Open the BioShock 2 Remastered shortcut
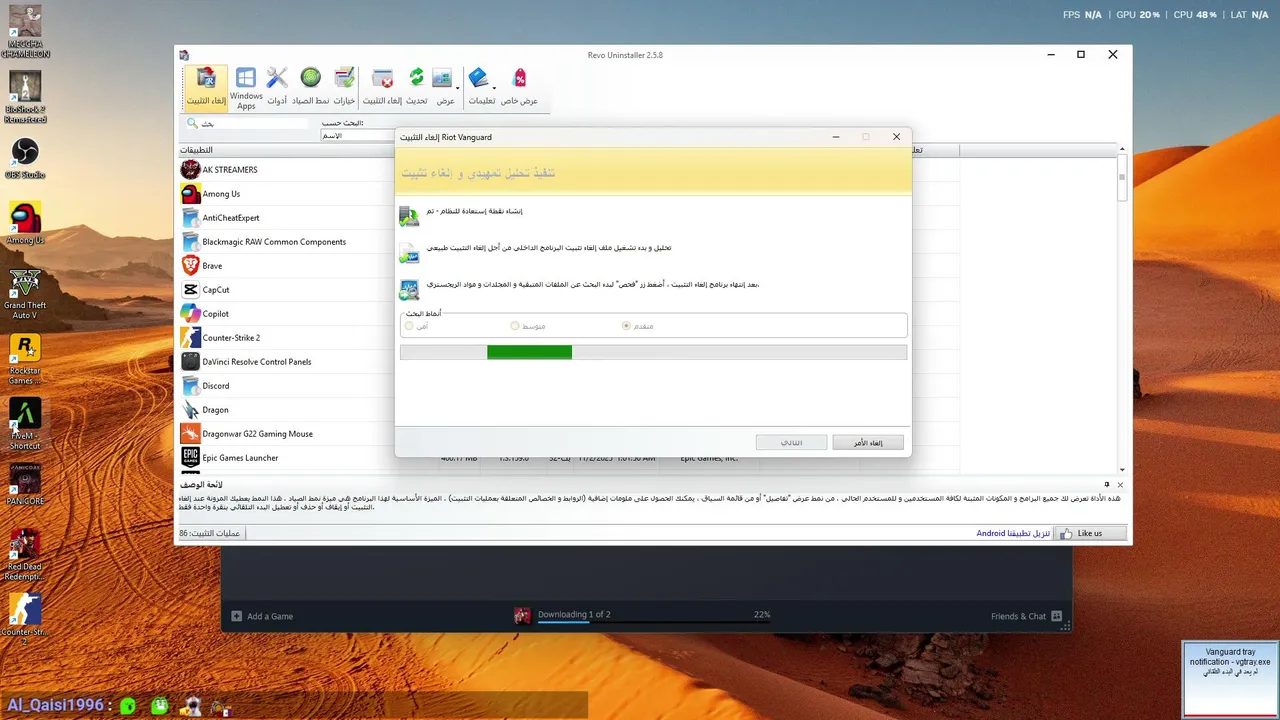The height and width of the screenshot is (720, 1280). click(25, 97)
